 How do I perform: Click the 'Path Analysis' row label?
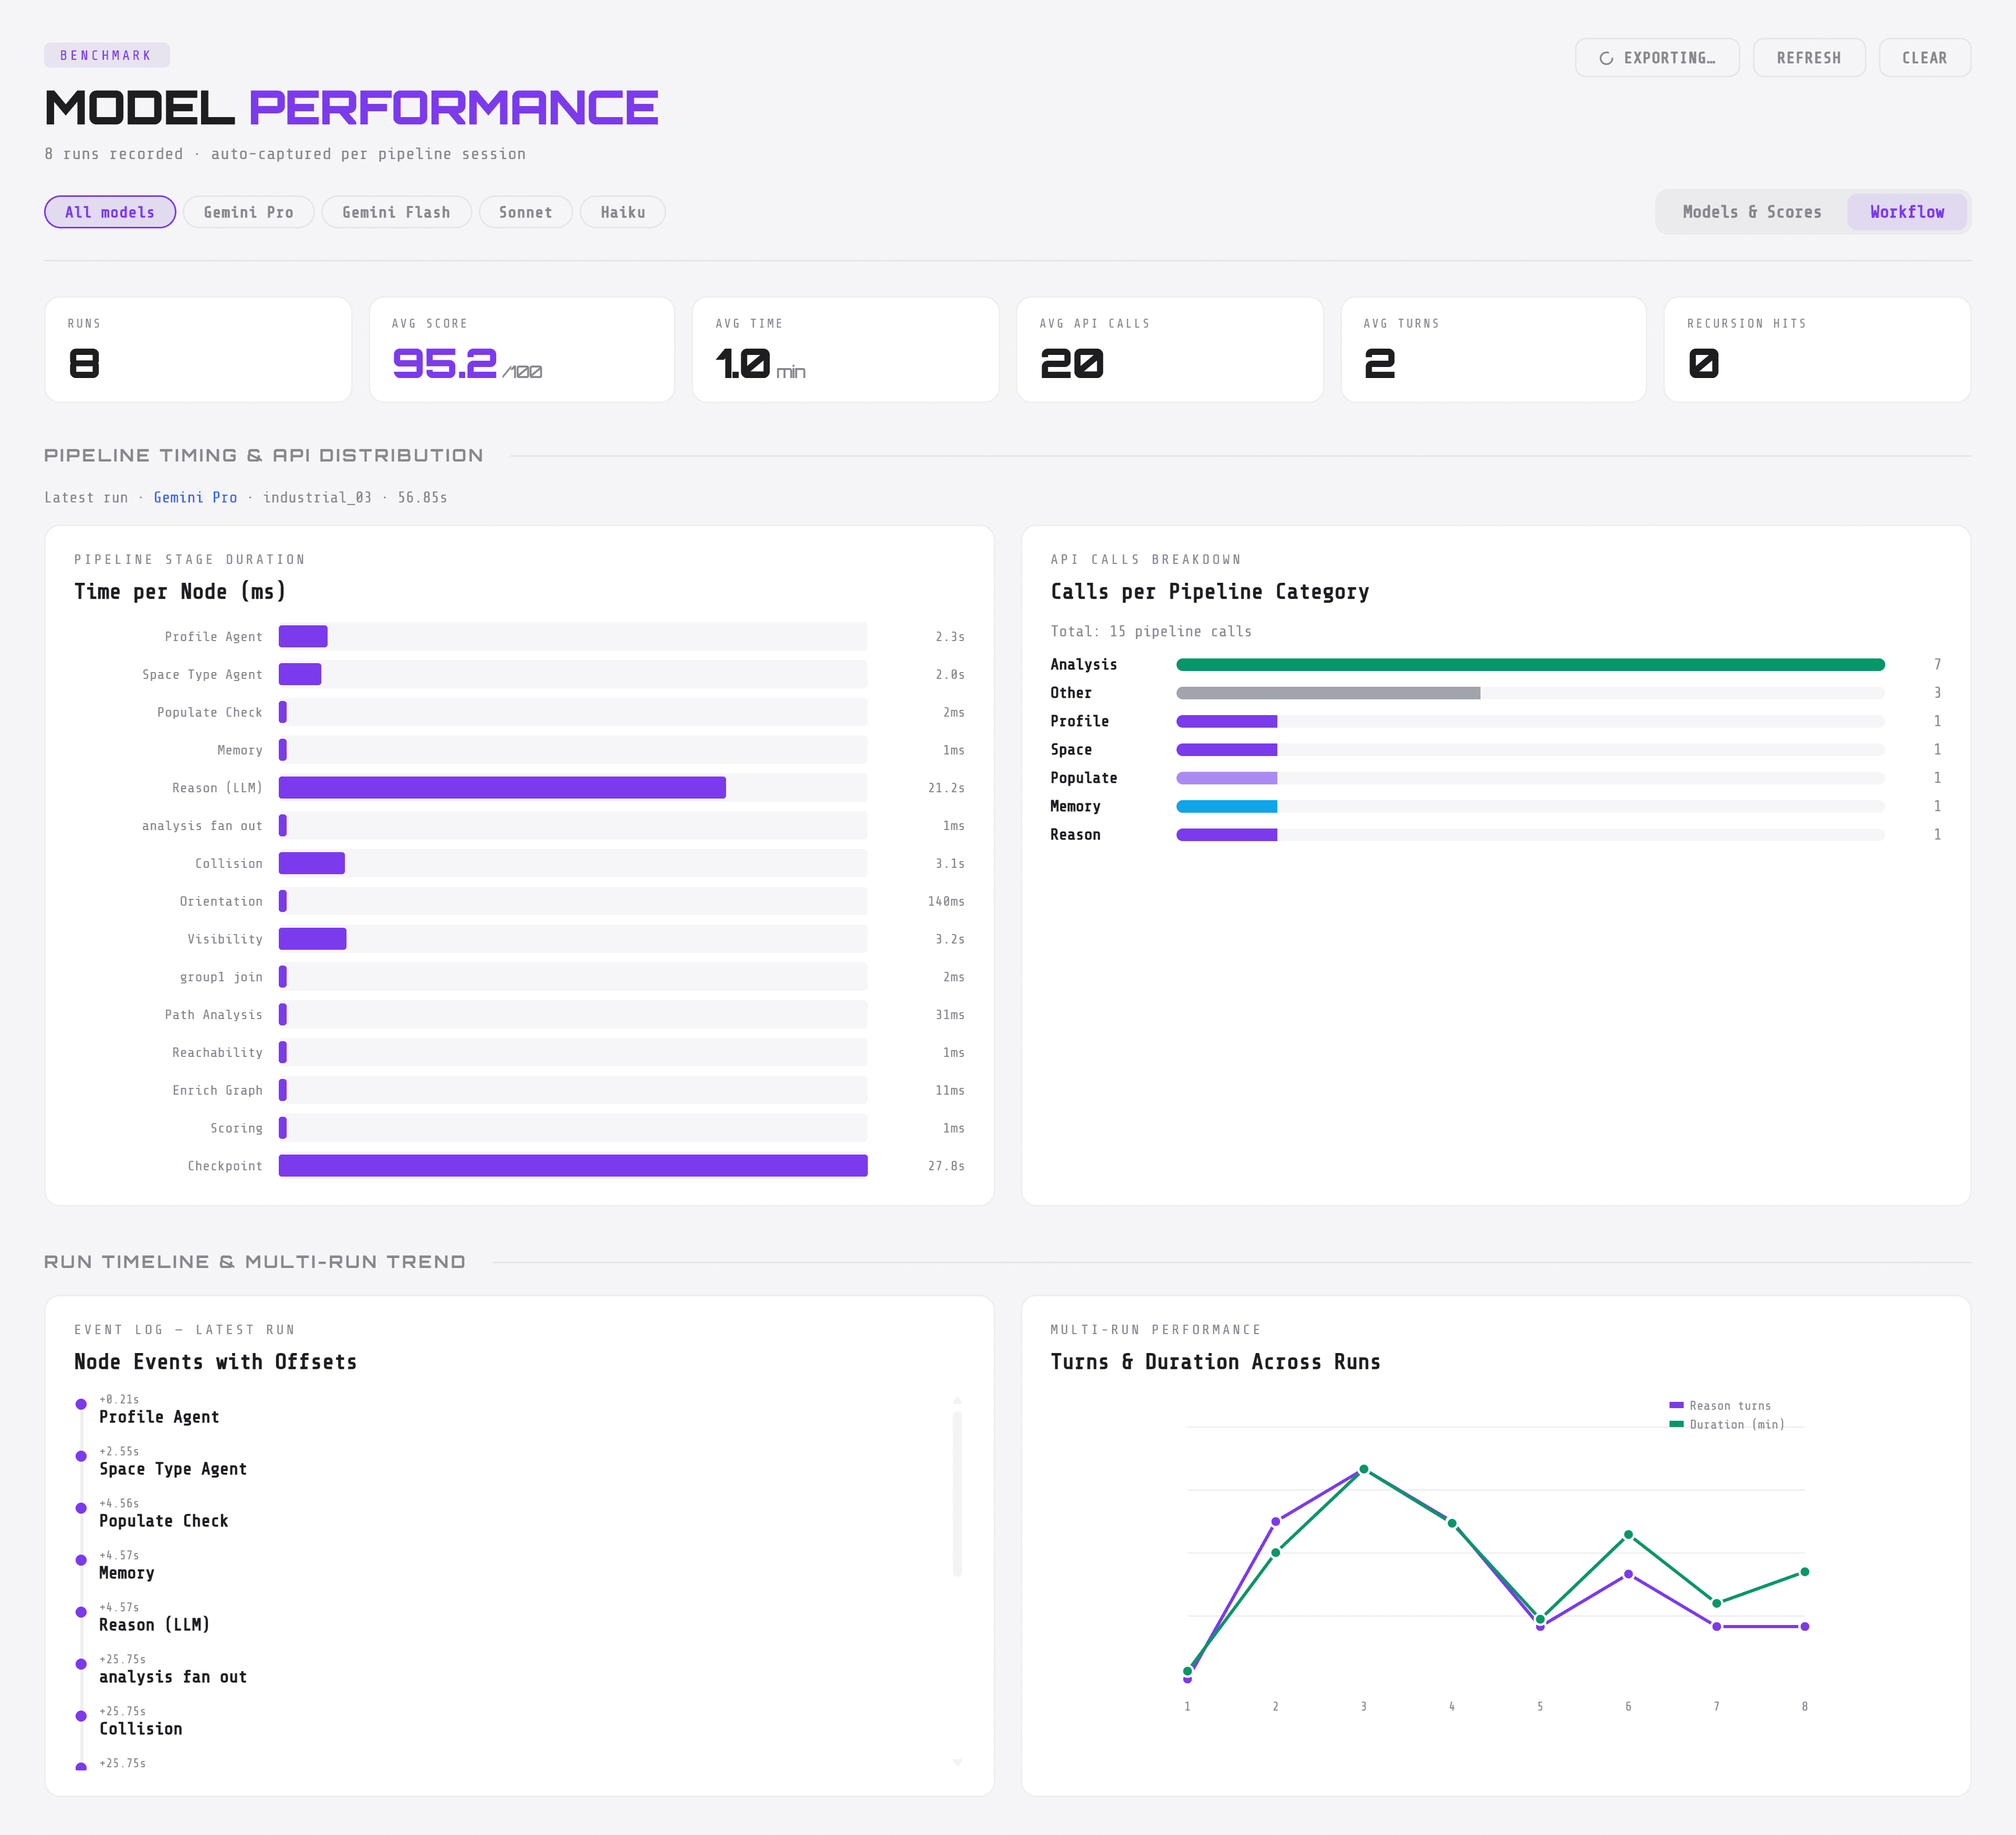214,1014
